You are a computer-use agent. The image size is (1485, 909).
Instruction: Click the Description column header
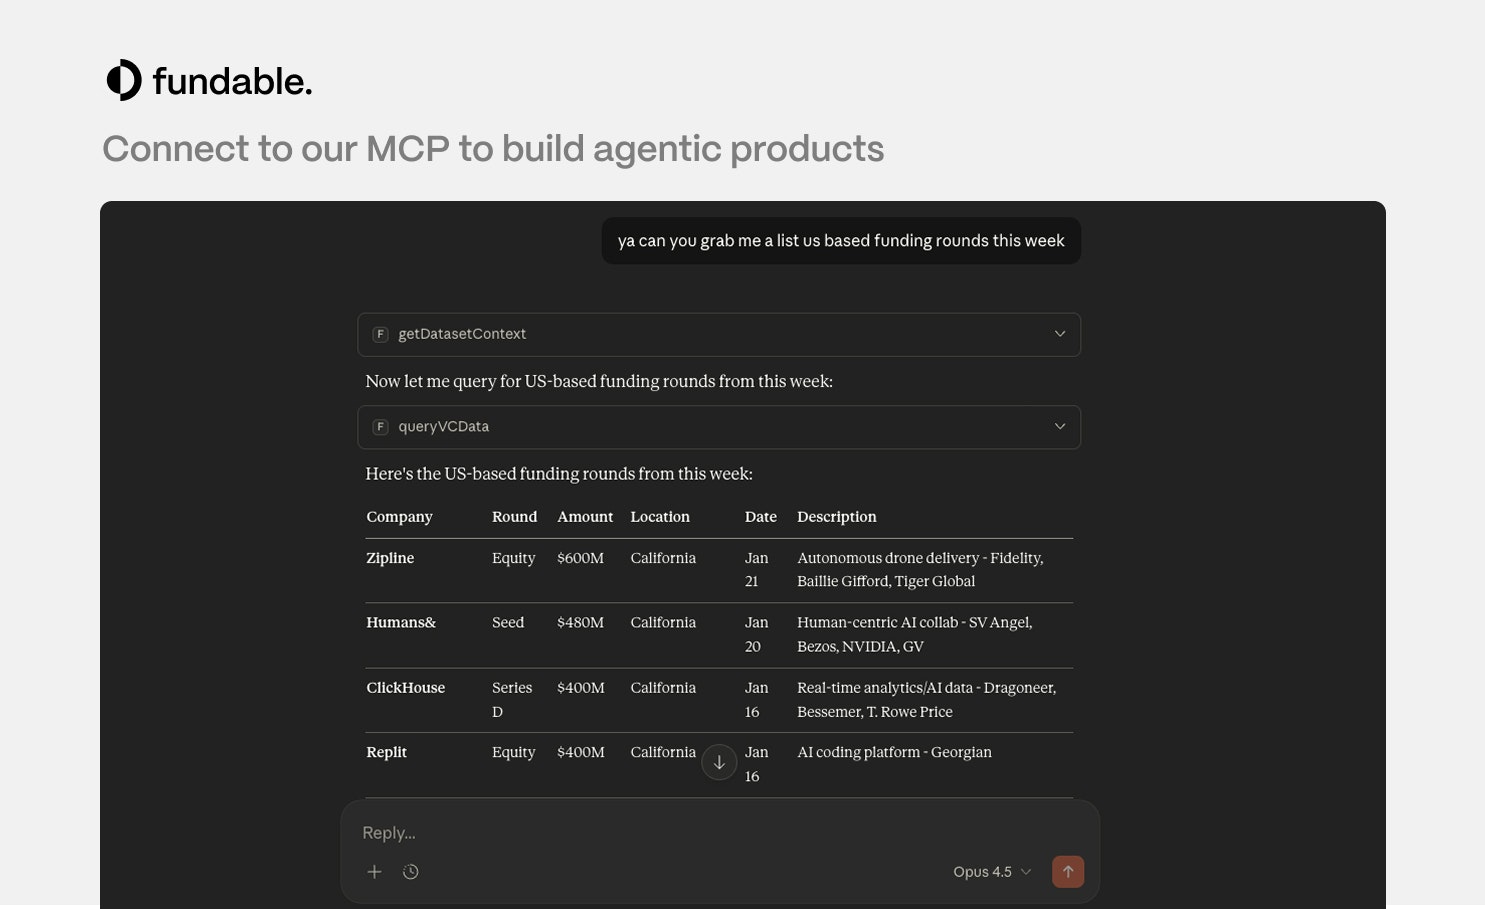click(836, 517)
